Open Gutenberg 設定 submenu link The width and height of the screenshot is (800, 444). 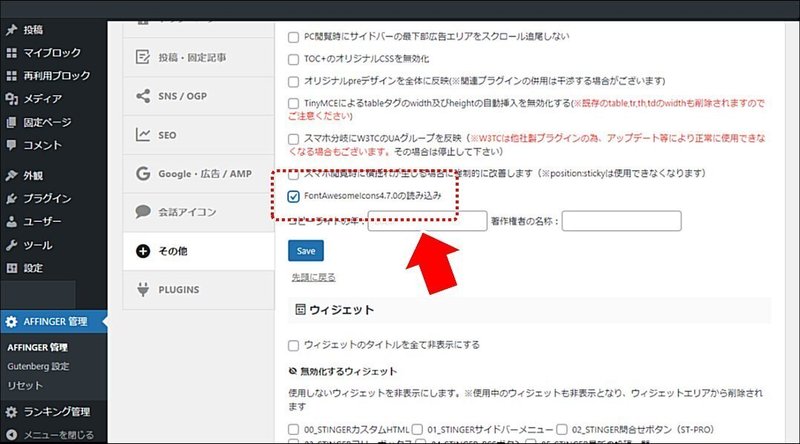(x=38, y=366)
